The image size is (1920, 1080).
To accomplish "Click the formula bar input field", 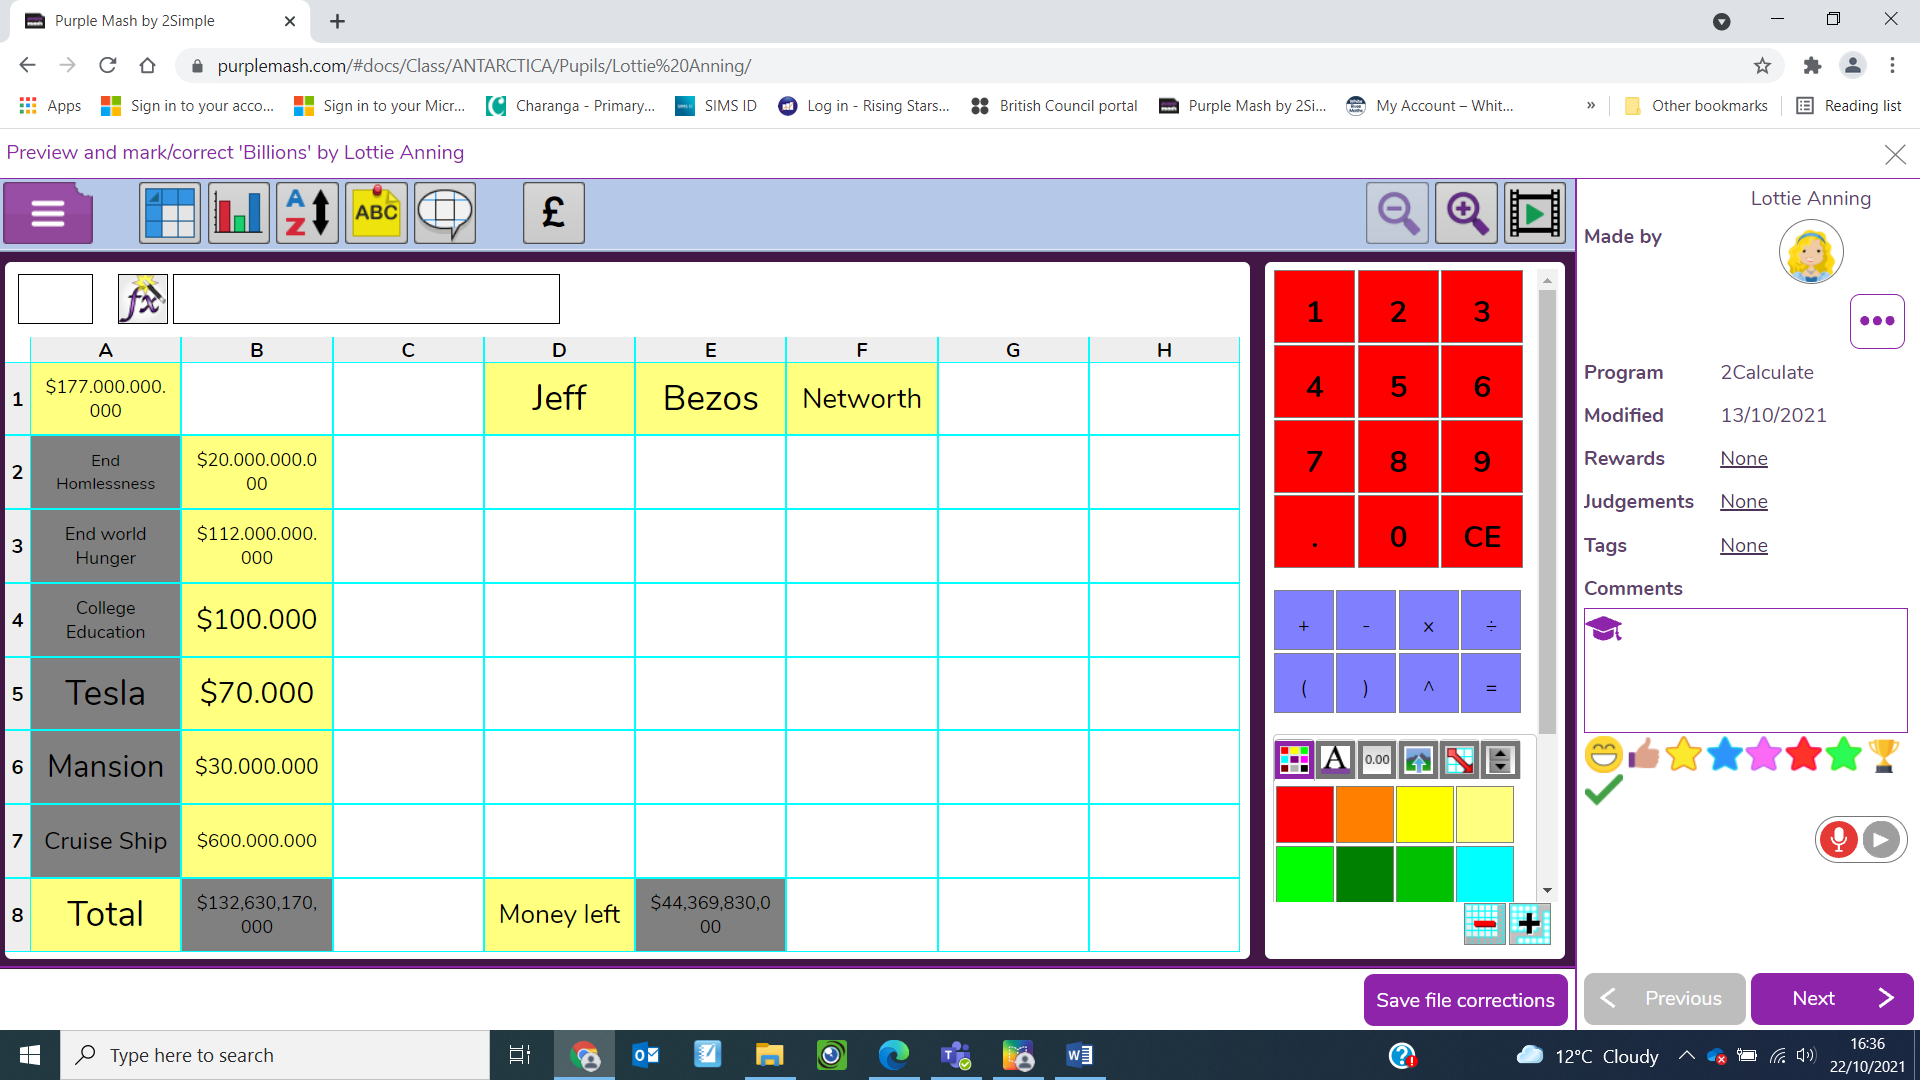I will pyautogui.click(x=366, y=299).
